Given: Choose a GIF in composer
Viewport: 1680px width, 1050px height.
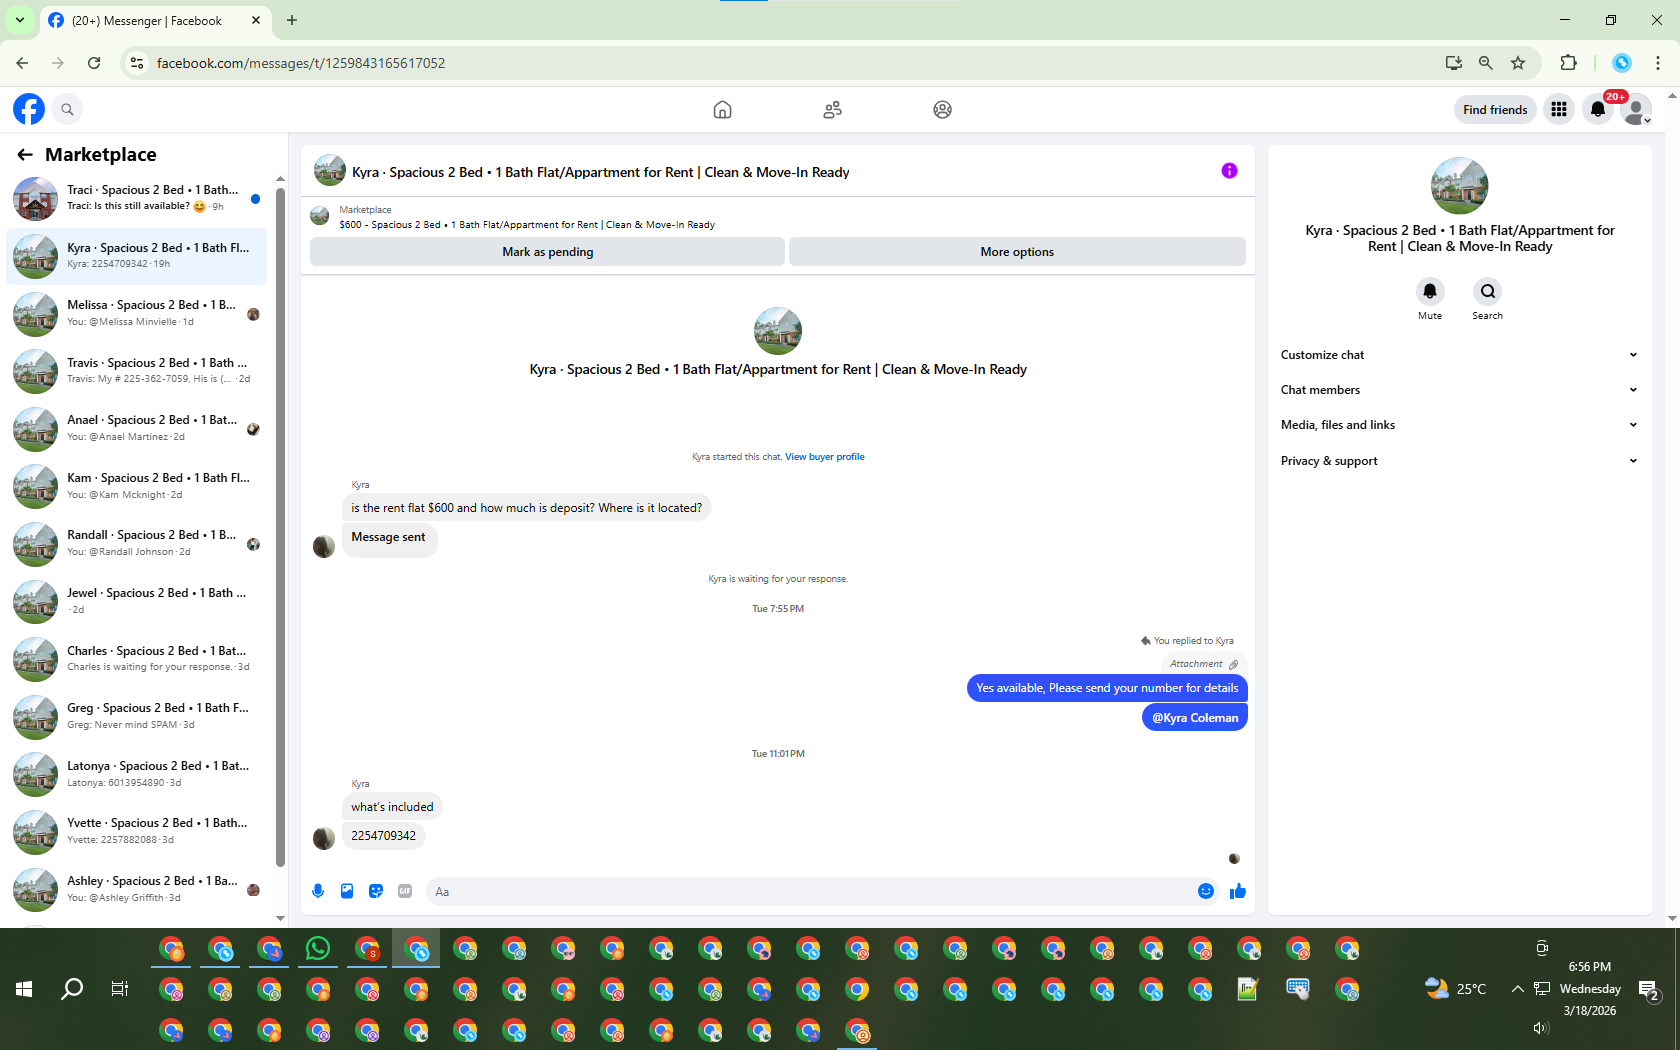Looking at the screenshot, I should coord(405,891).
